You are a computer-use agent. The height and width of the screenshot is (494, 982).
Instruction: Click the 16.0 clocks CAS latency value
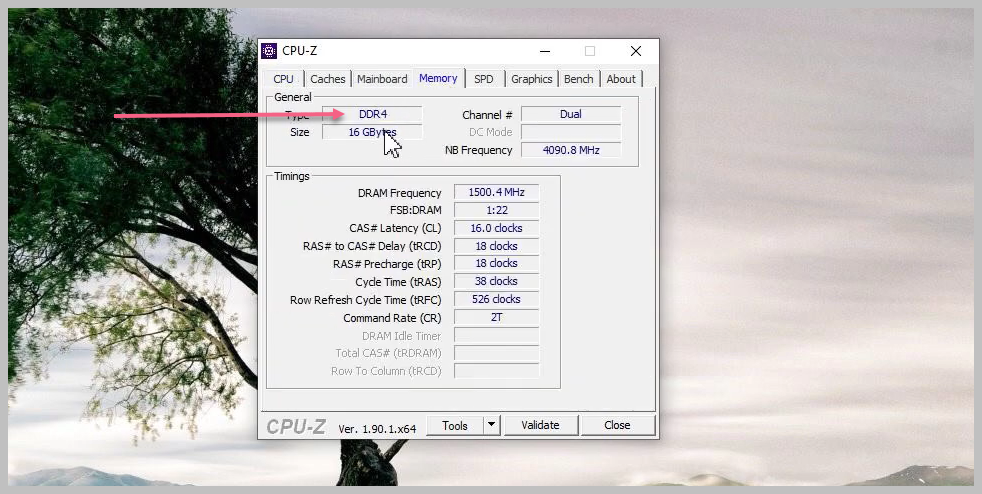pyautogui.click(x=497, y=228)
